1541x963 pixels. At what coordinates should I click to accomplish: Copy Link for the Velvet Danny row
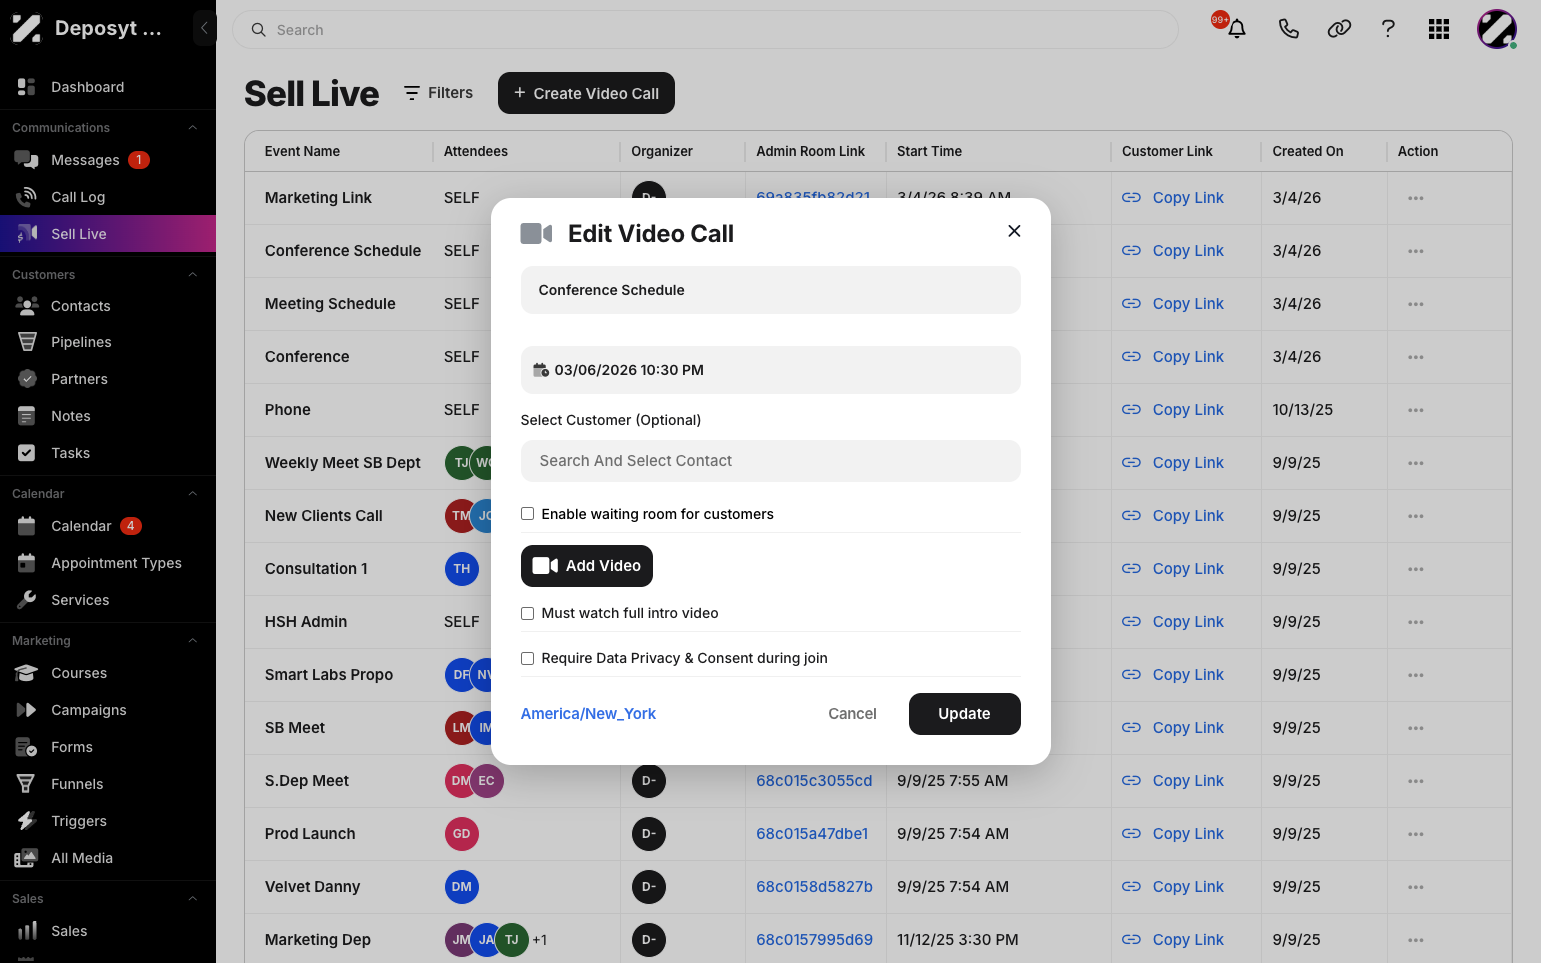click(x=1173, y=887)
